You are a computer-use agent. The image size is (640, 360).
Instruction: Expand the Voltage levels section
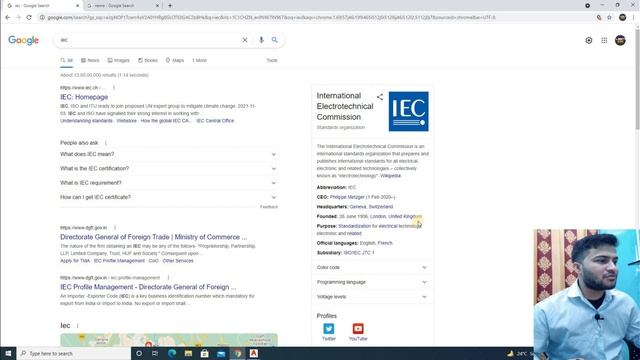click(372, 297)
